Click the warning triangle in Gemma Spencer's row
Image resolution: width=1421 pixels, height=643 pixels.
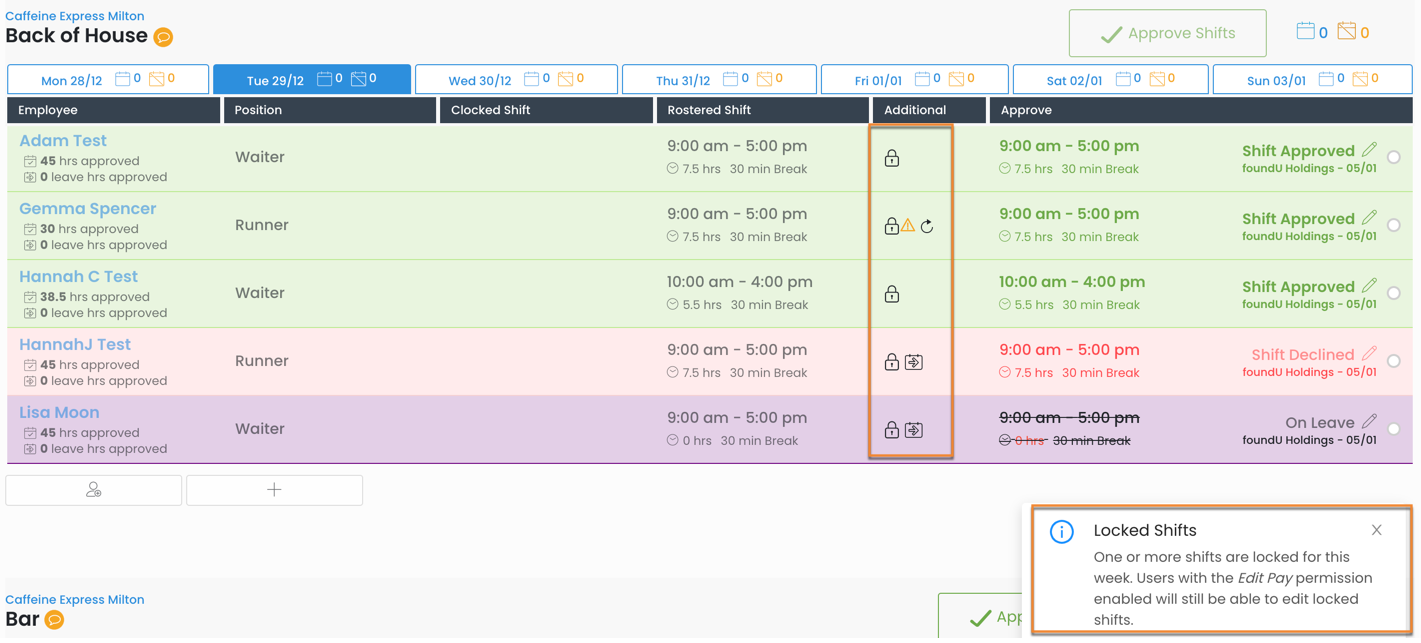point(908,226)
